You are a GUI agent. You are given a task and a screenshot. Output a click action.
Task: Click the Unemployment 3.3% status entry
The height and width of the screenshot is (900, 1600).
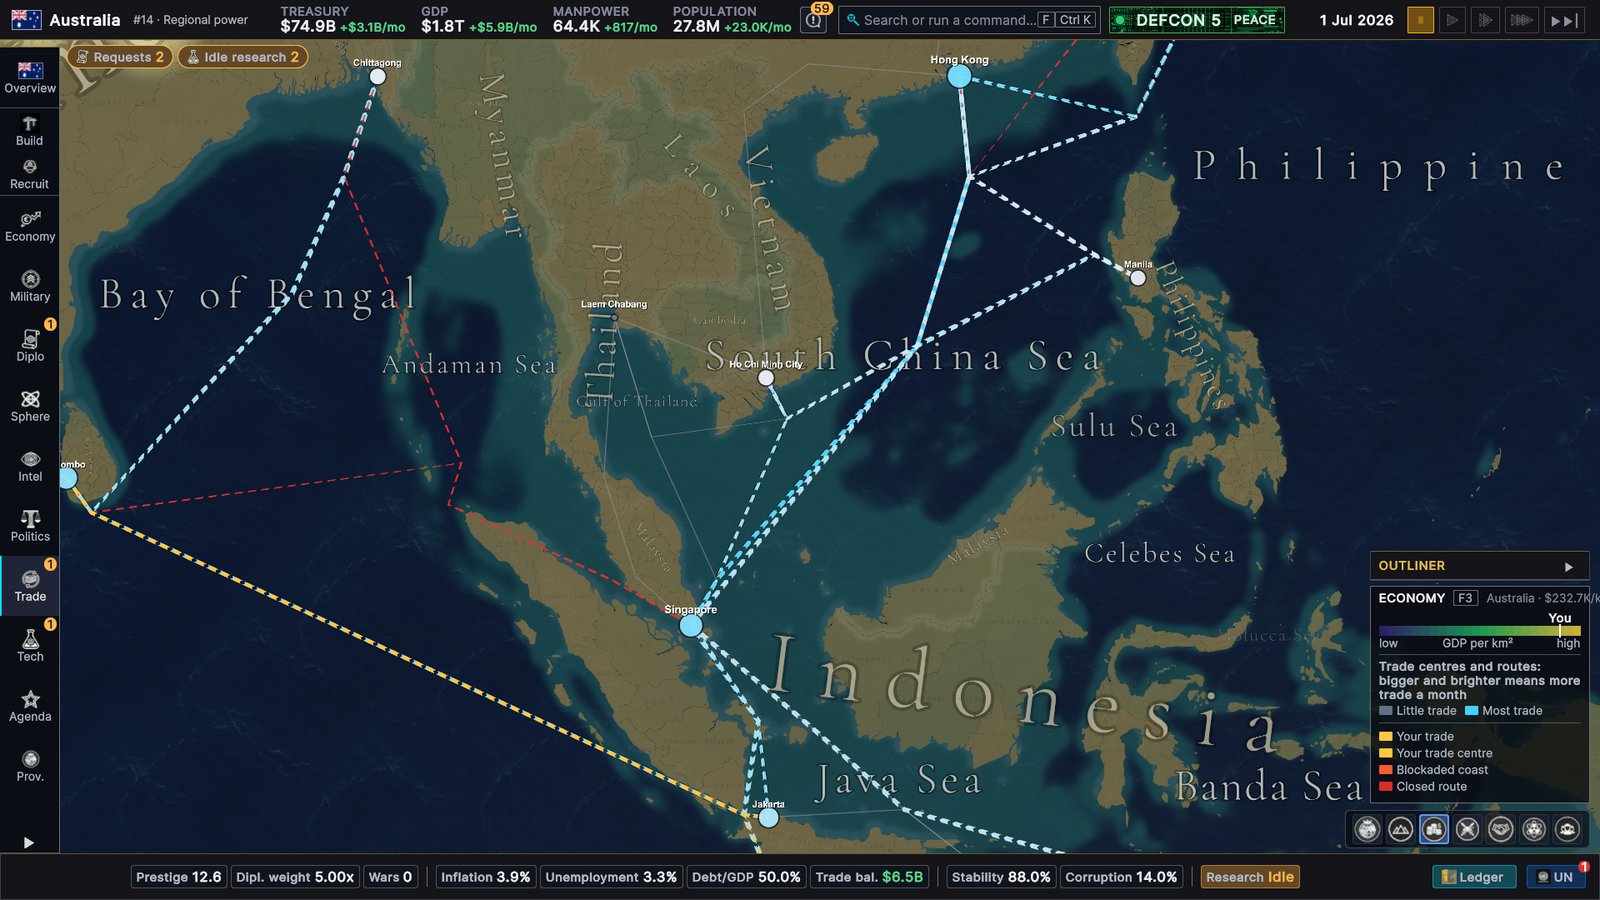click(611, 877)
